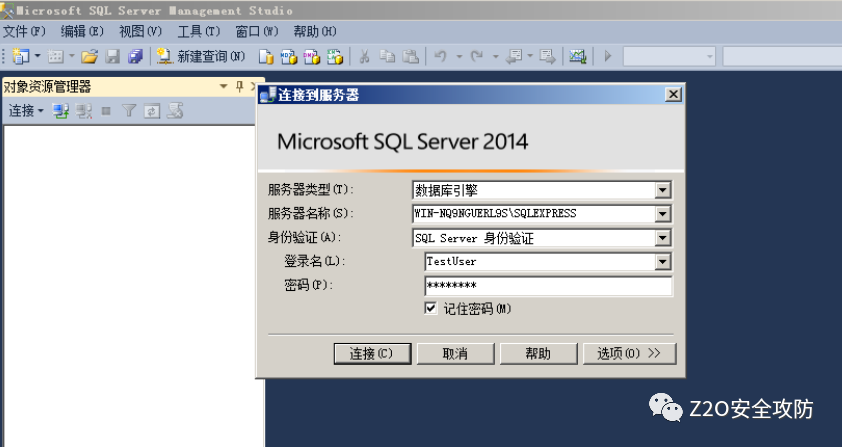Open the 帮助(H) menu
Image resolution: width=842 pixels, height=447 pixels.
(315, 32)
